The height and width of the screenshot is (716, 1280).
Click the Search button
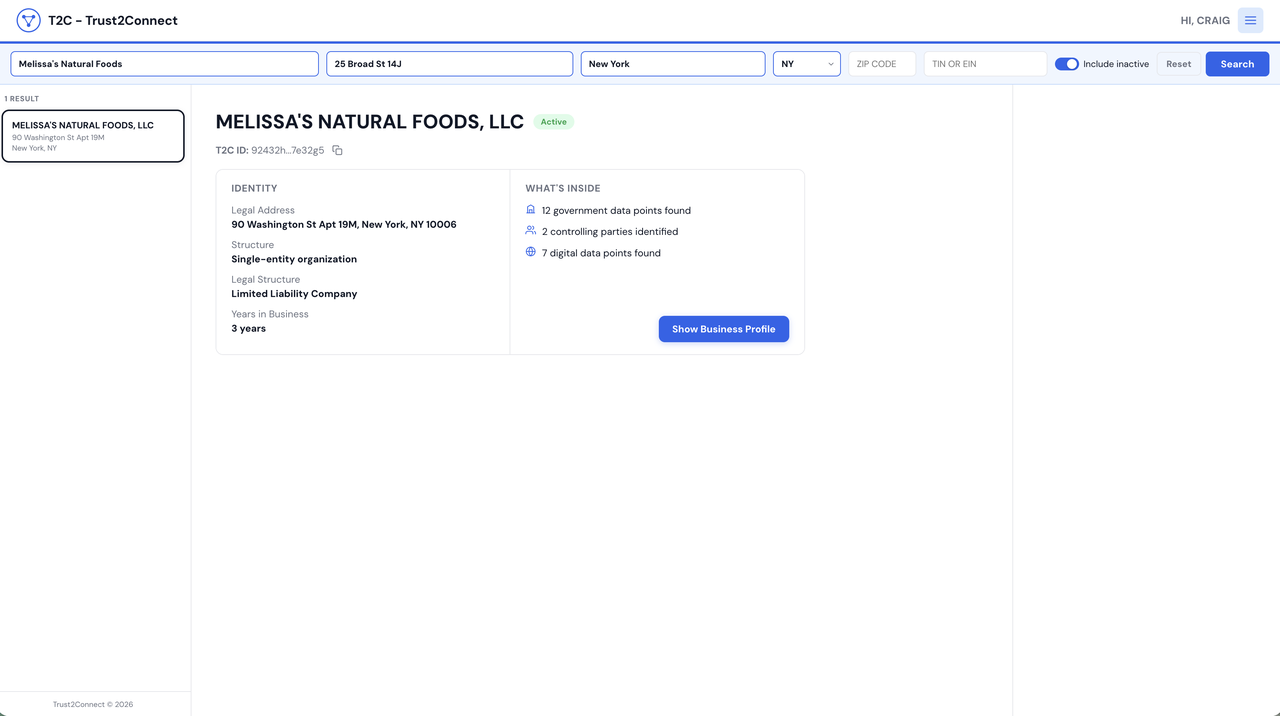point(1237,64)
